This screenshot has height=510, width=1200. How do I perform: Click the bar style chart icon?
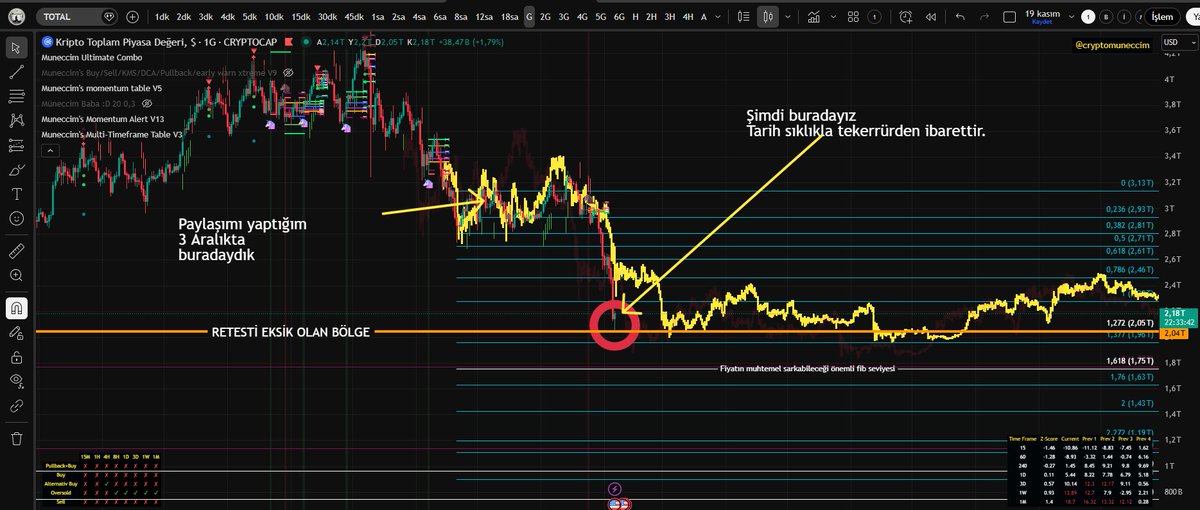tap(744, 17)
